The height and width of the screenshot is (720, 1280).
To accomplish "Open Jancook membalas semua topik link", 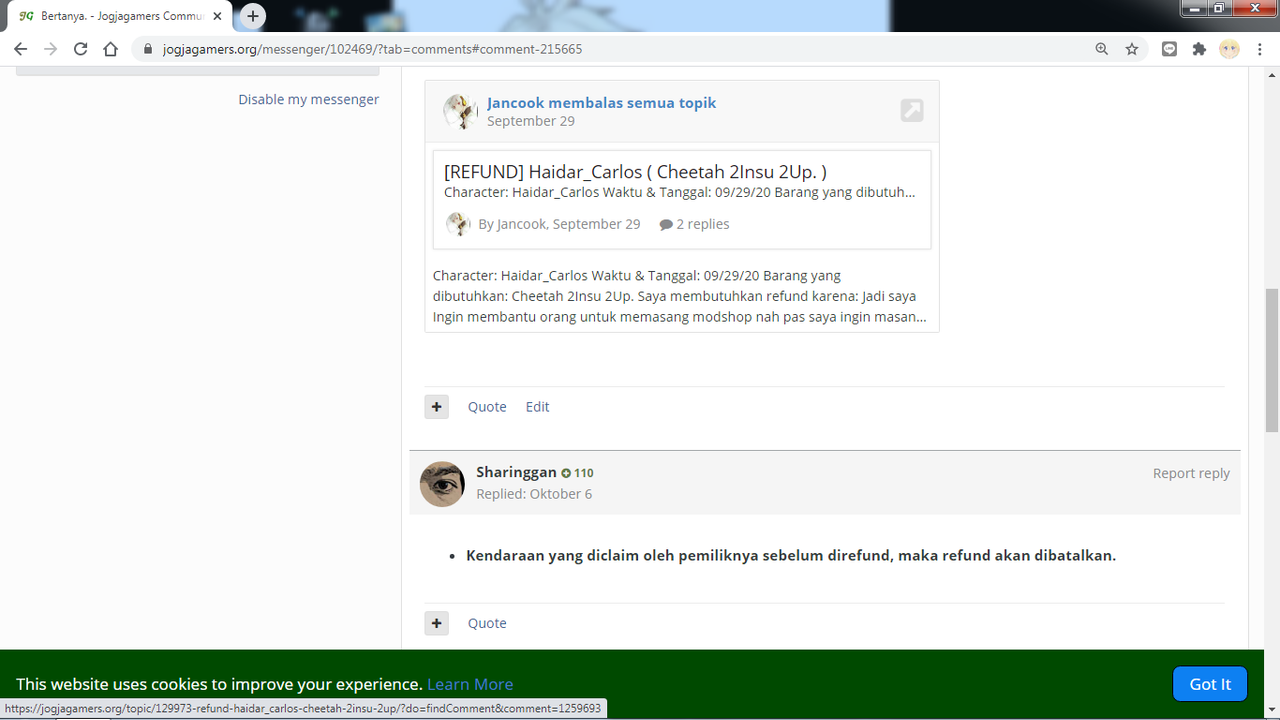I will click(x=601, y=102).
